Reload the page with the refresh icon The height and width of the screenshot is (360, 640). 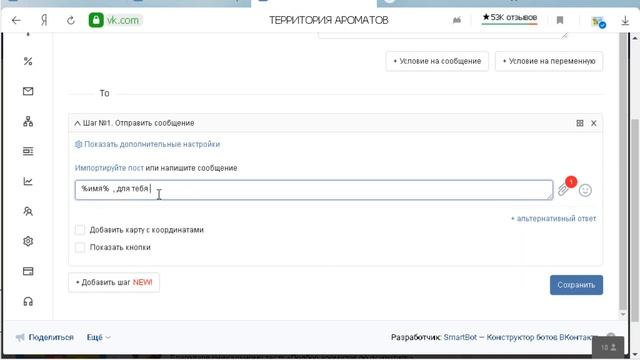71,20
